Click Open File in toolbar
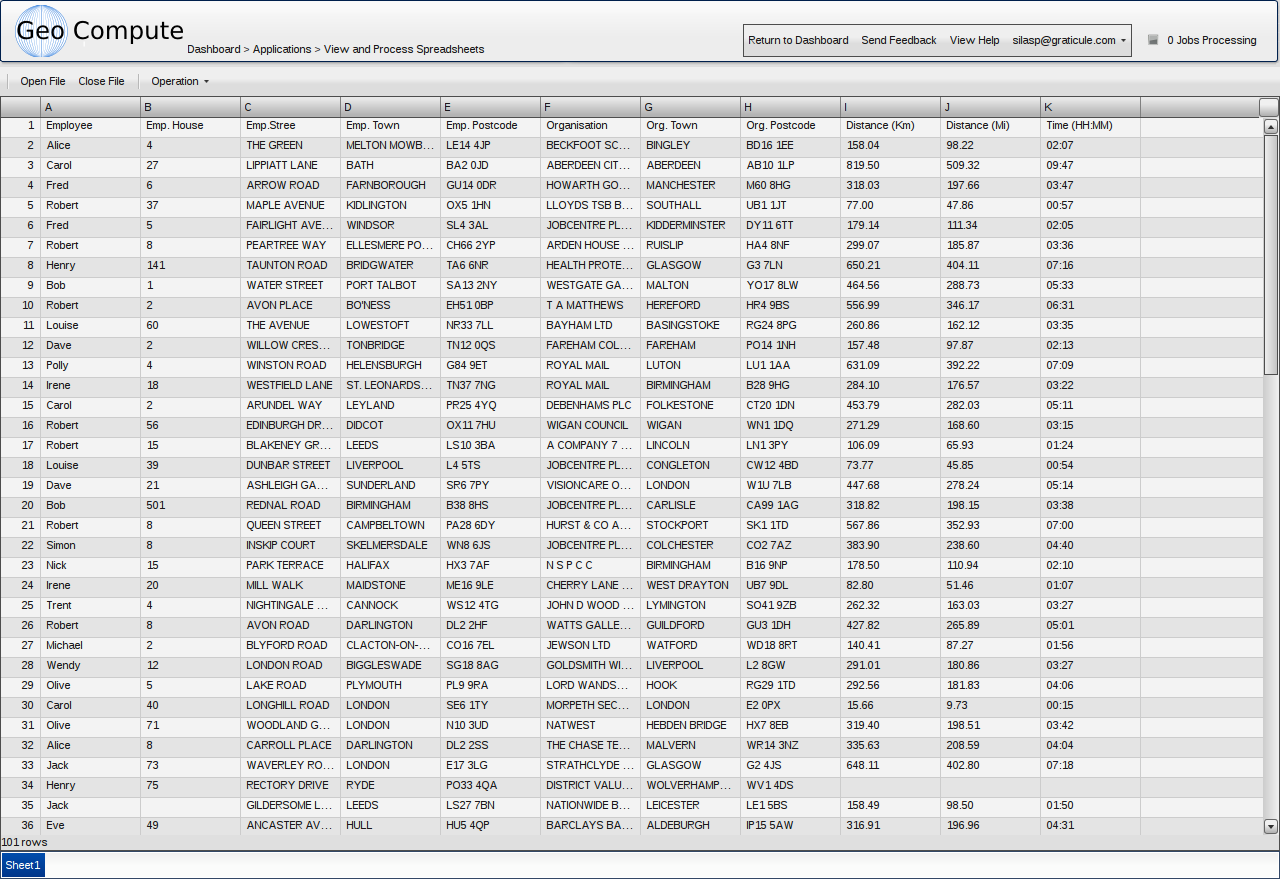The height and width of the screenshot is (879, 1280). [43, 81]
